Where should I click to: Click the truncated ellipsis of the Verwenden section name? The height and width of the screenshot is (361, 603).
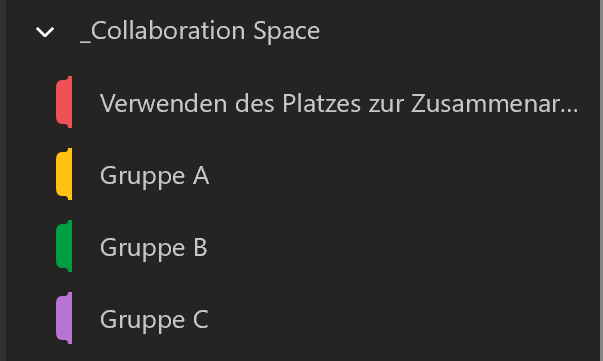571,111
